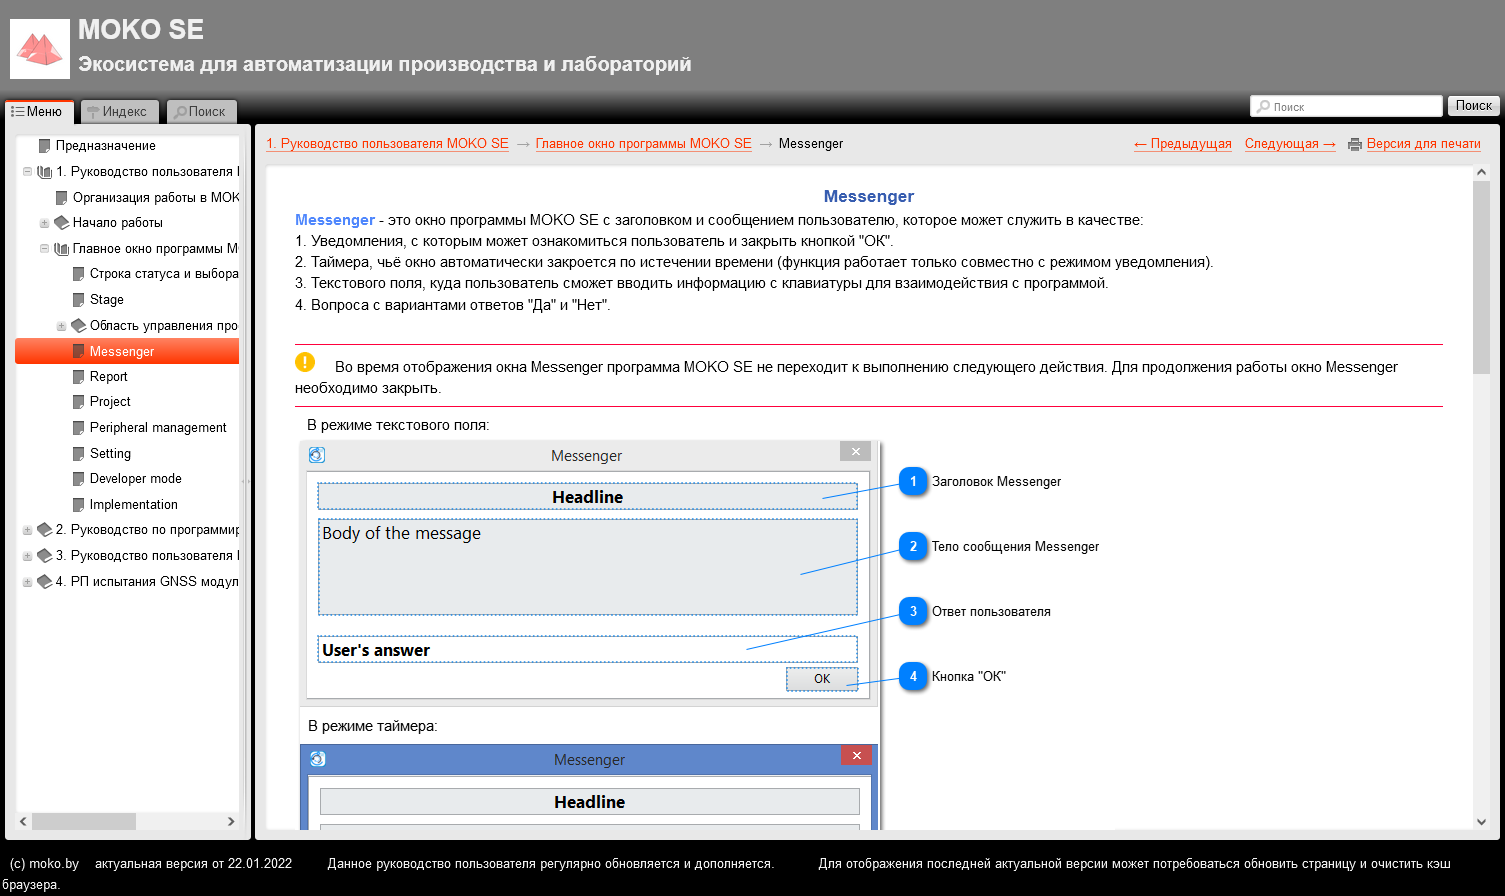Collapse the 1. Руководство пользователя node
This screenshot has height=896, width=1505.
point(27,172)
